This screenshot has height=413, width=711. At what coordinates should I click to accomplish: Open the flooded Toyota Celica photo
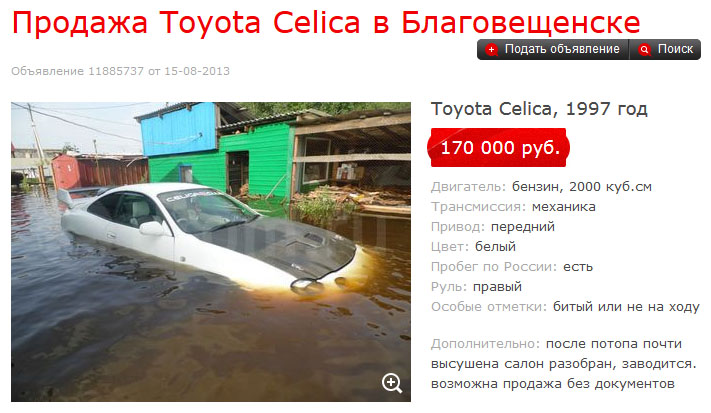(211, 252)
